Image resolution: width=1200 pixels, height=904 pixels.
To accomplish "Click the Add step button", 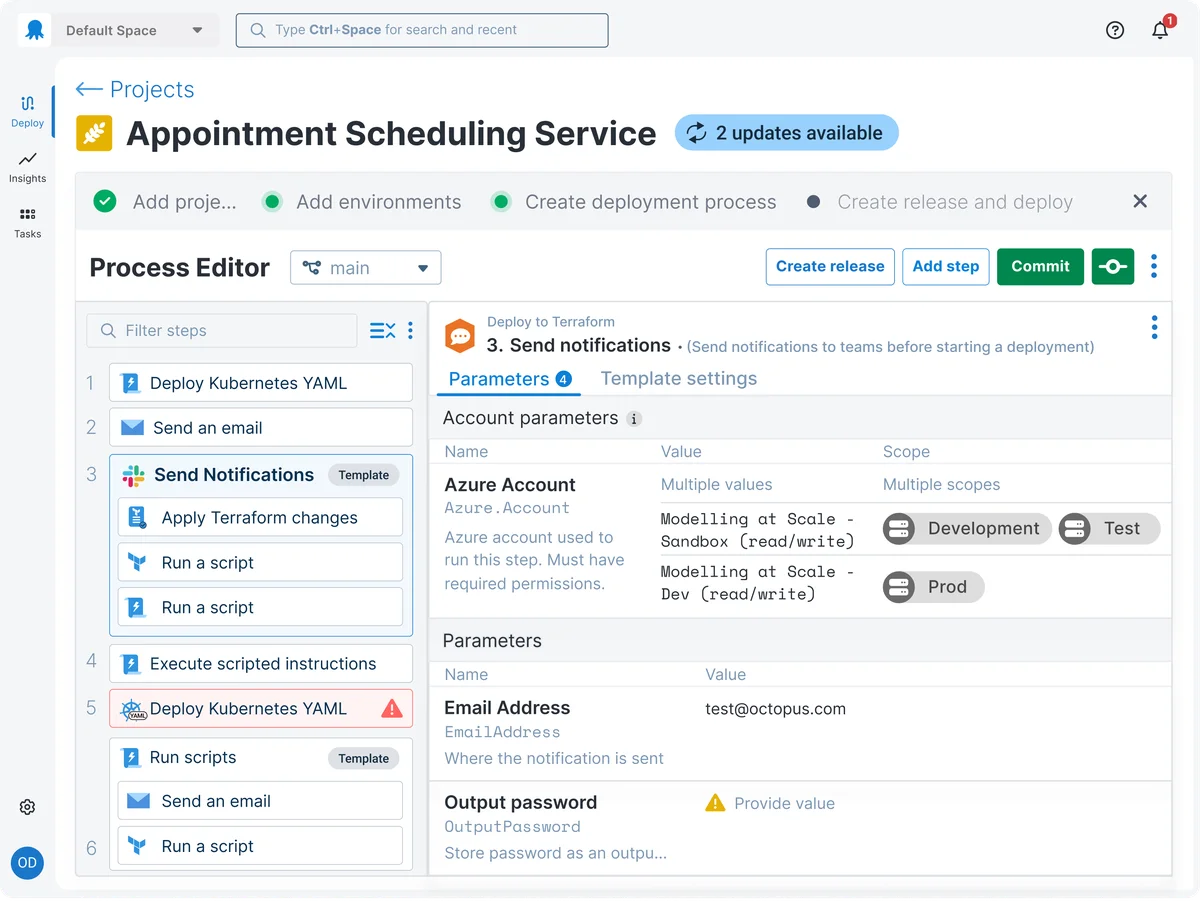I will click(946, 266).
